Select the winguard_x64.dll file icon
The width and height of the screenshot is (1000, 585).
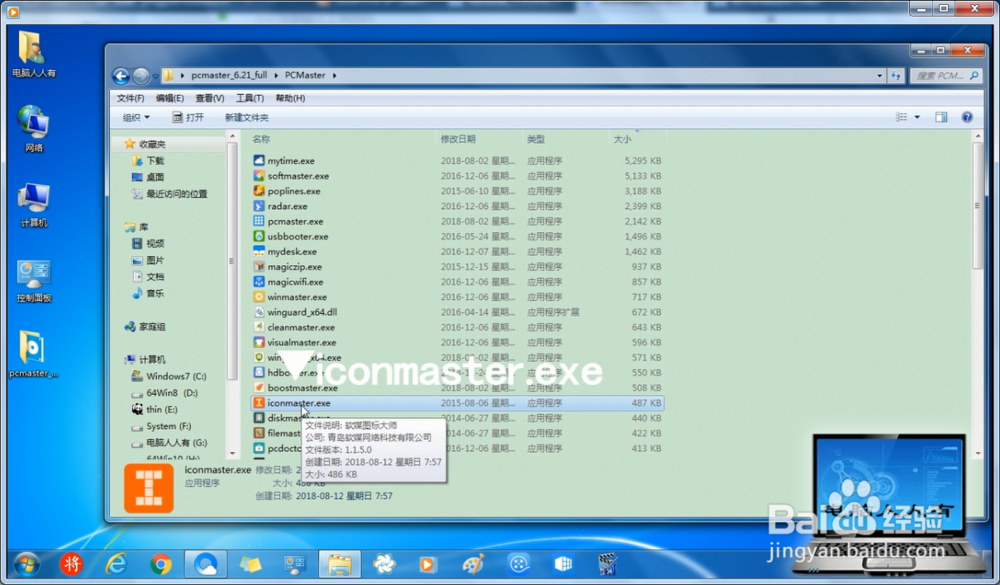[x=258, y=312]
